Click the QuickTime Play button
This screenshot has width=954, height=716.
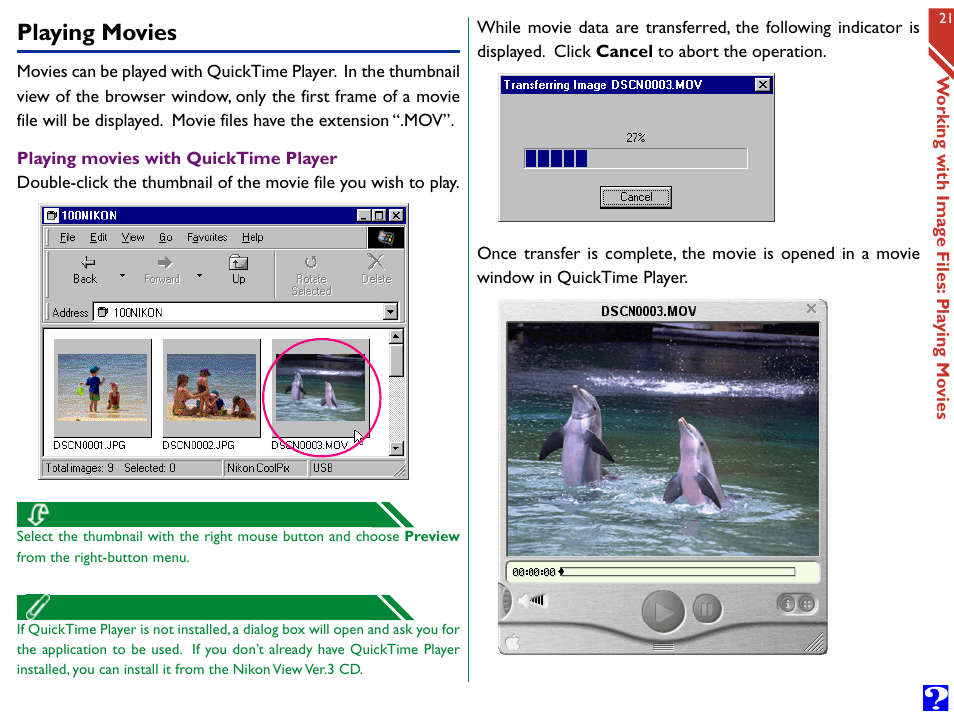click(x=663, y=611)
